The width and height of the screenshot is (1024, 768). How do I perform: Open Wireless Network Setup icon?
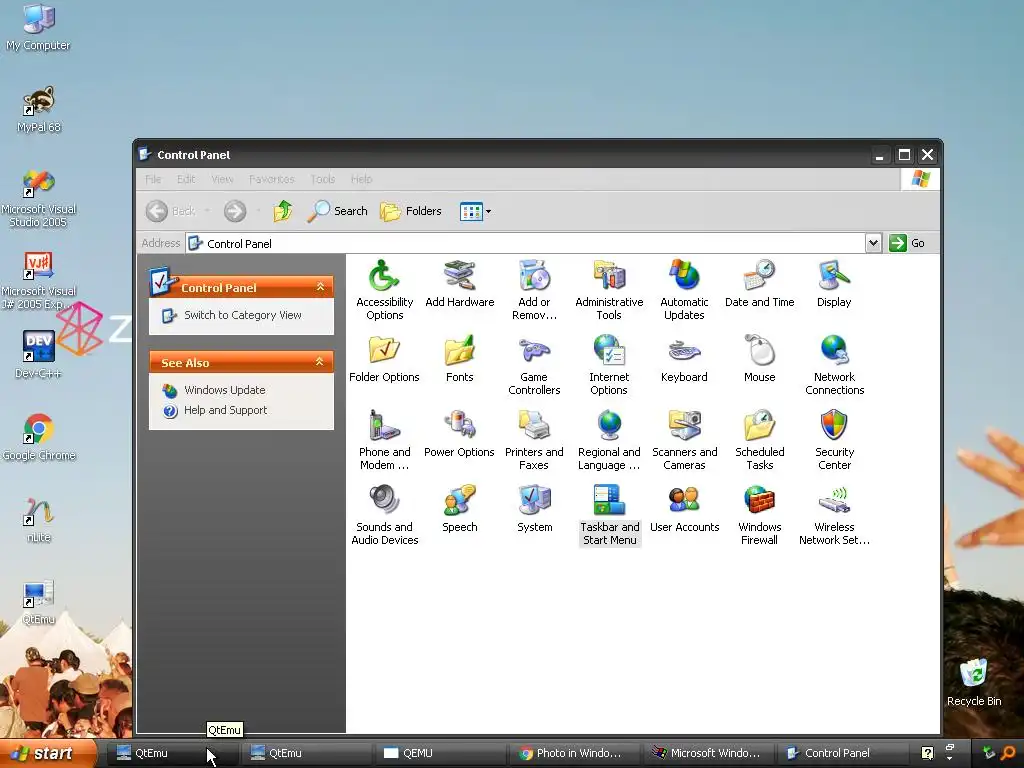click(834, 515)
